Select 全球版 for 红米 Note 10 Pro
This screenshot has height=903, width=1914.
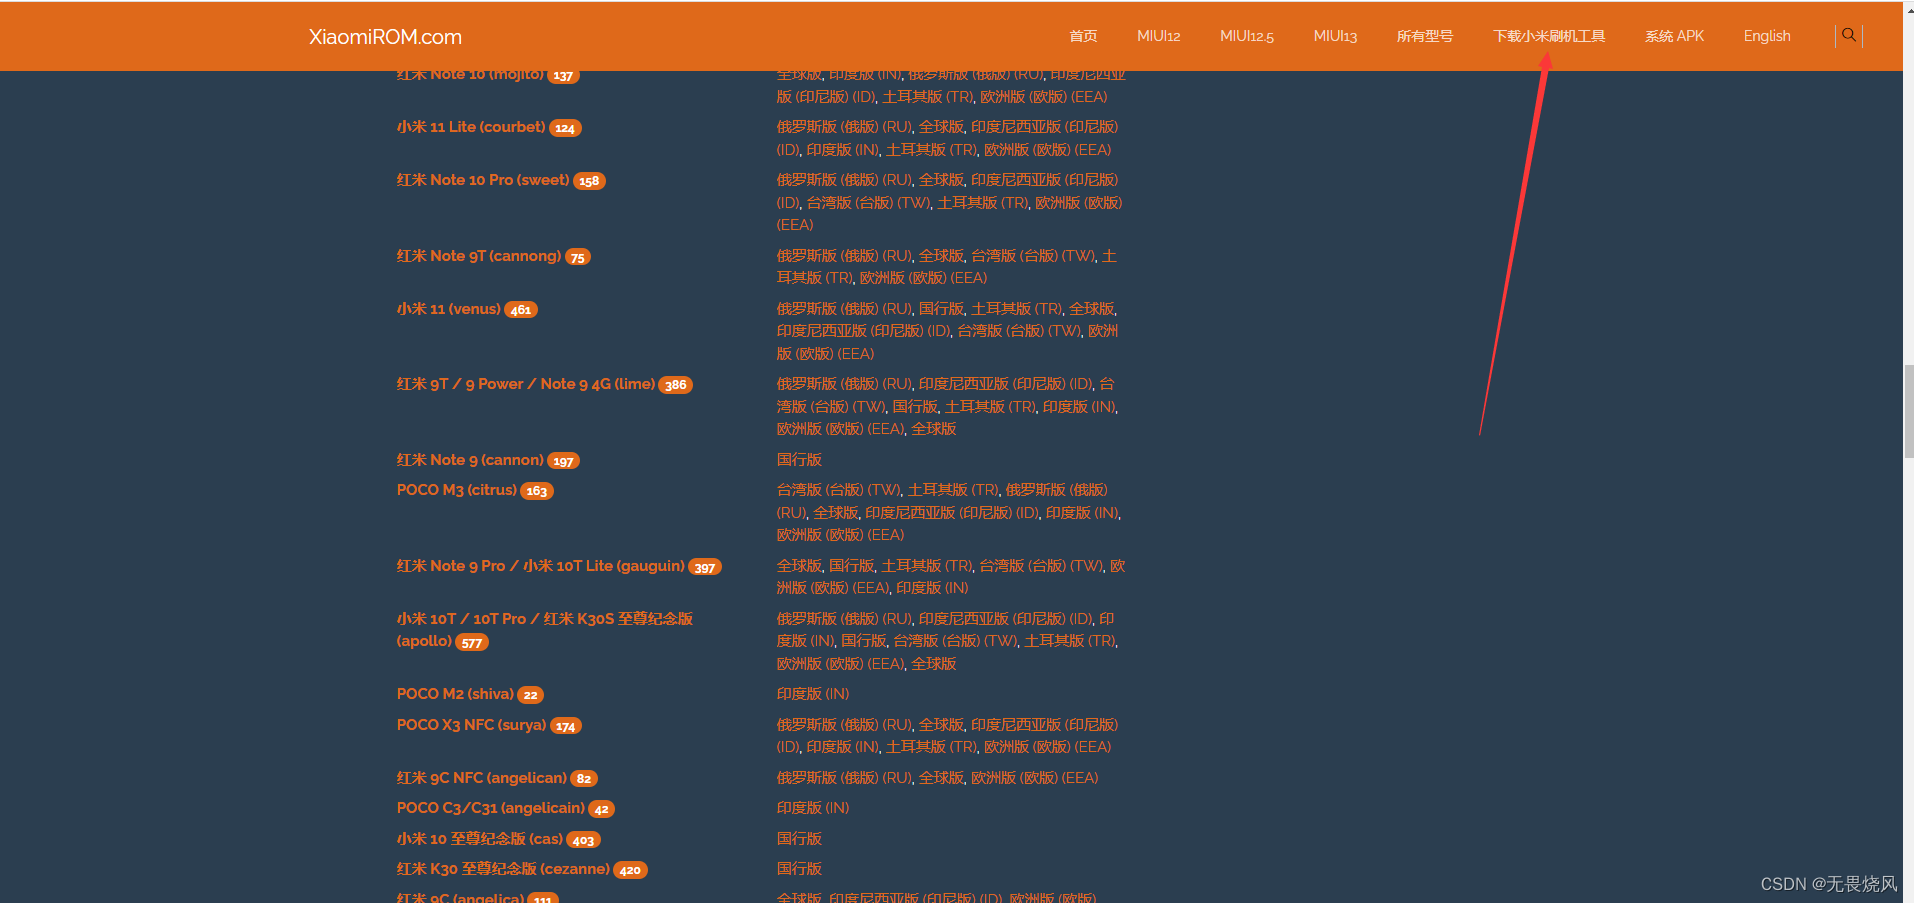click(941, 180)
